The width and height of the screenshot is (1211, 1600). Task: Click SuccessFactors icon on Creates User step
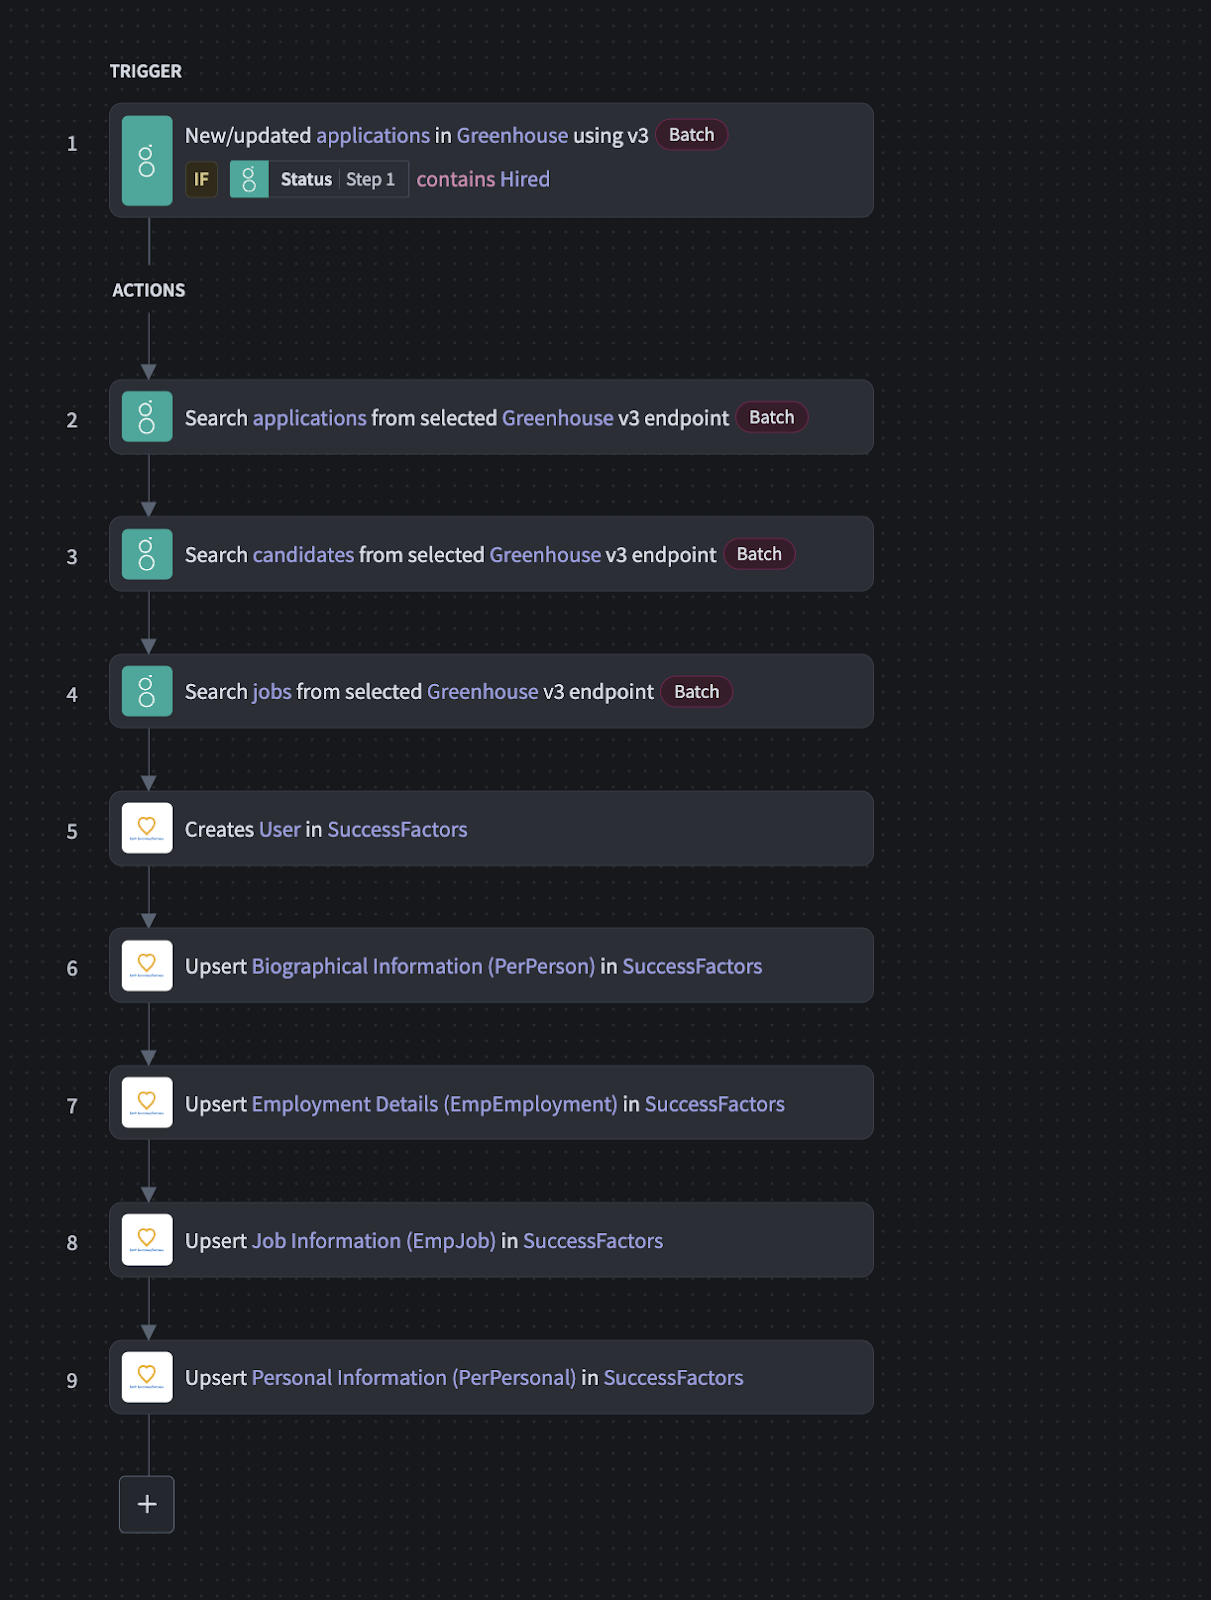[147, 829]
